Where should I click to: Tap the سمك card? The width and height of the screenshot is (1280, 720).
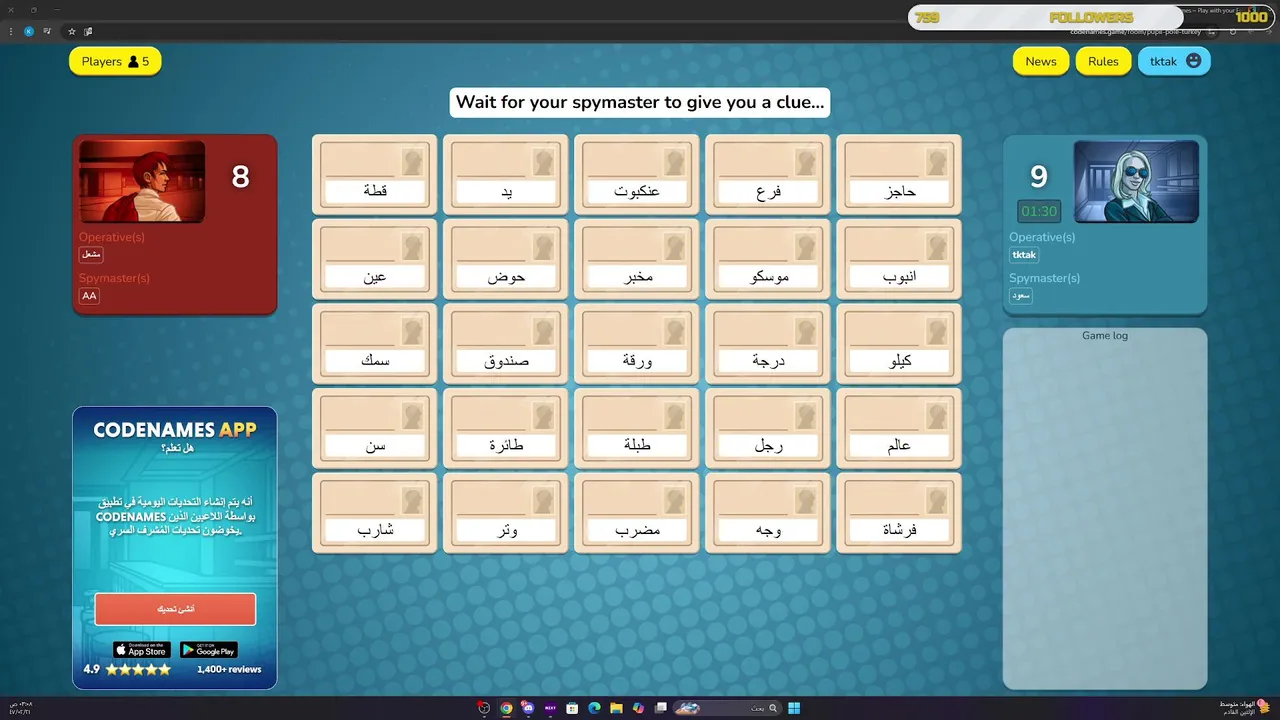click(374, 344)
